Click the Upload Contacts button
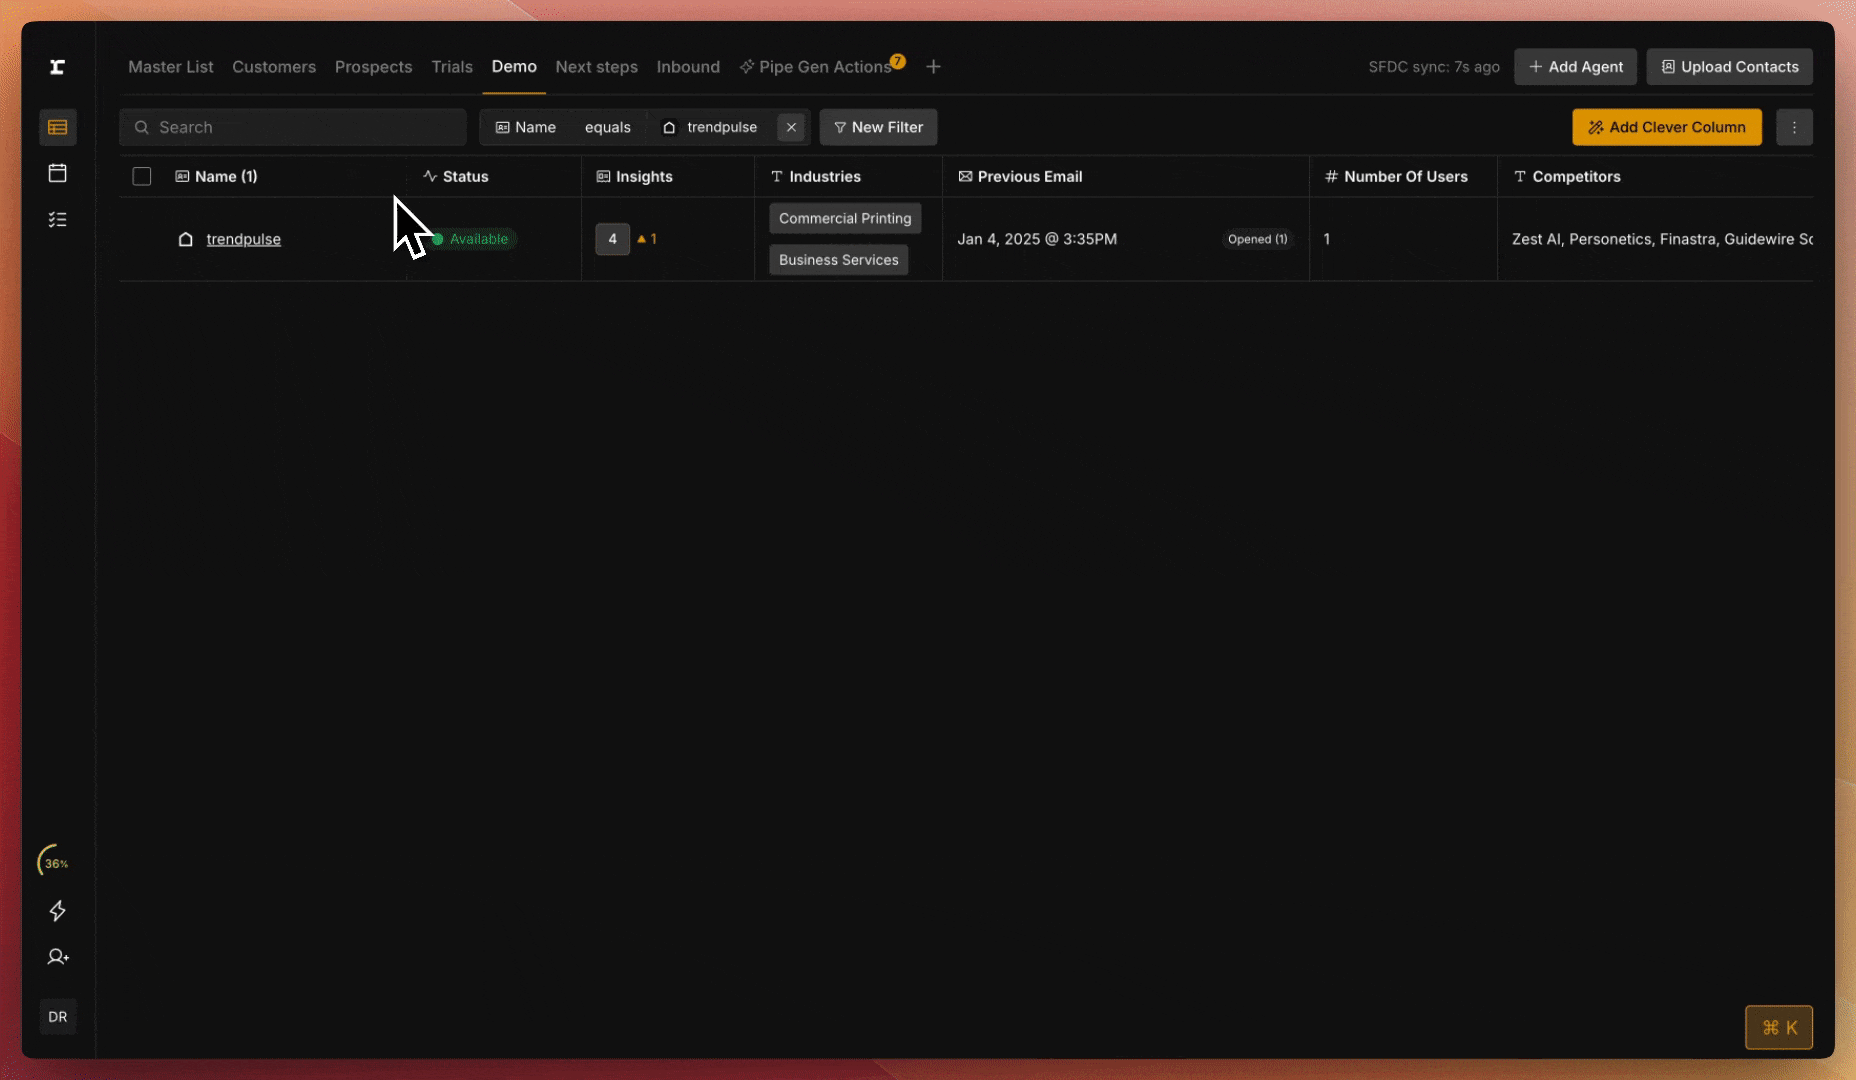The height and width of the screenshot is (1080, 1856). pos(1729,67)
